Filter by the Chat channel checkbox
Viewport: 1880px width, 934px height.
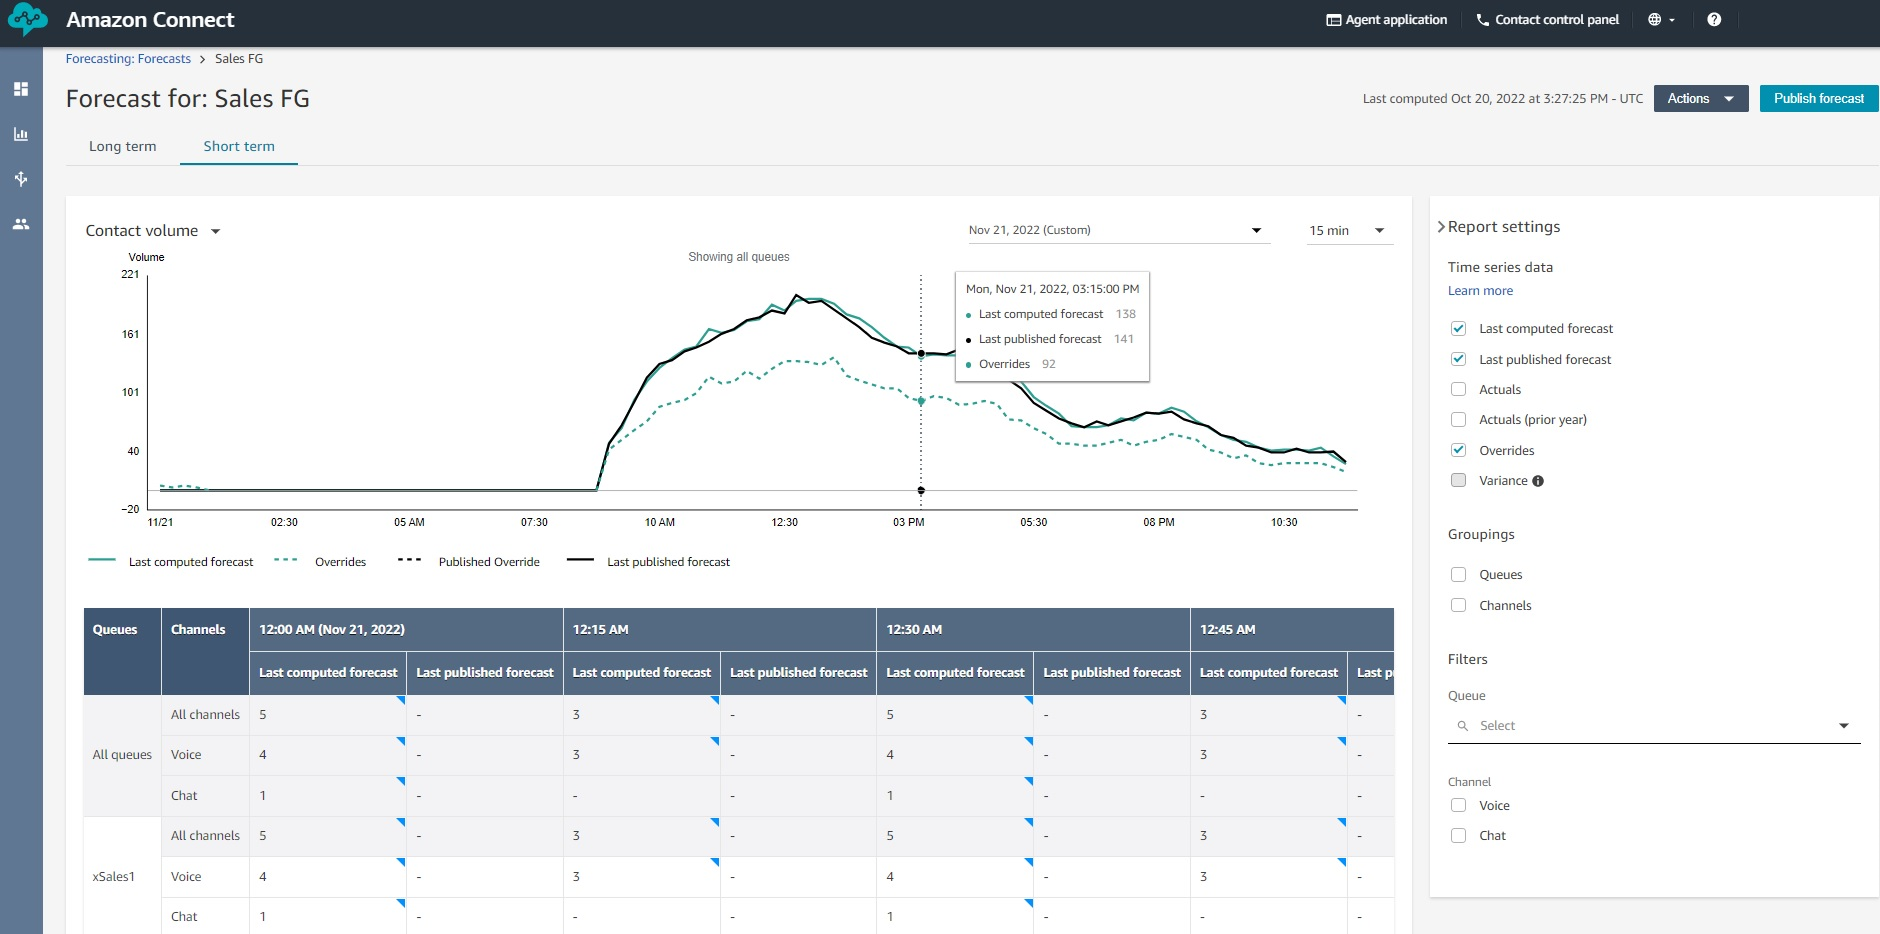pyautogui.click(x=1458, y=836)
